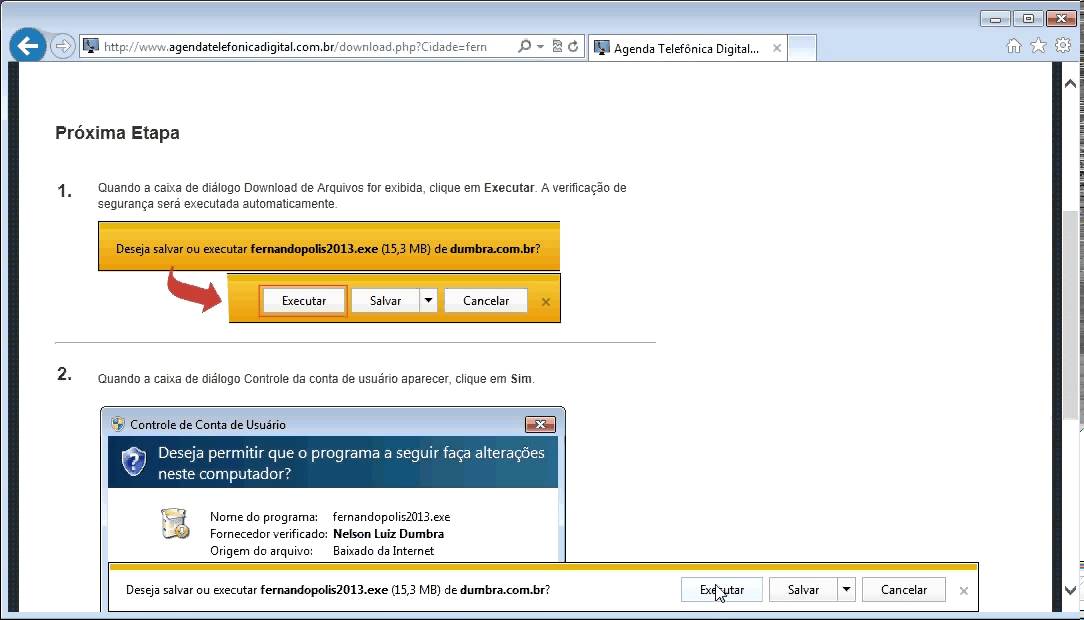Select the Agenda Telefônica Digital tab
The width and height of the screenshot is (1084, 620).
pyautogui.click(x=687, y=48)
